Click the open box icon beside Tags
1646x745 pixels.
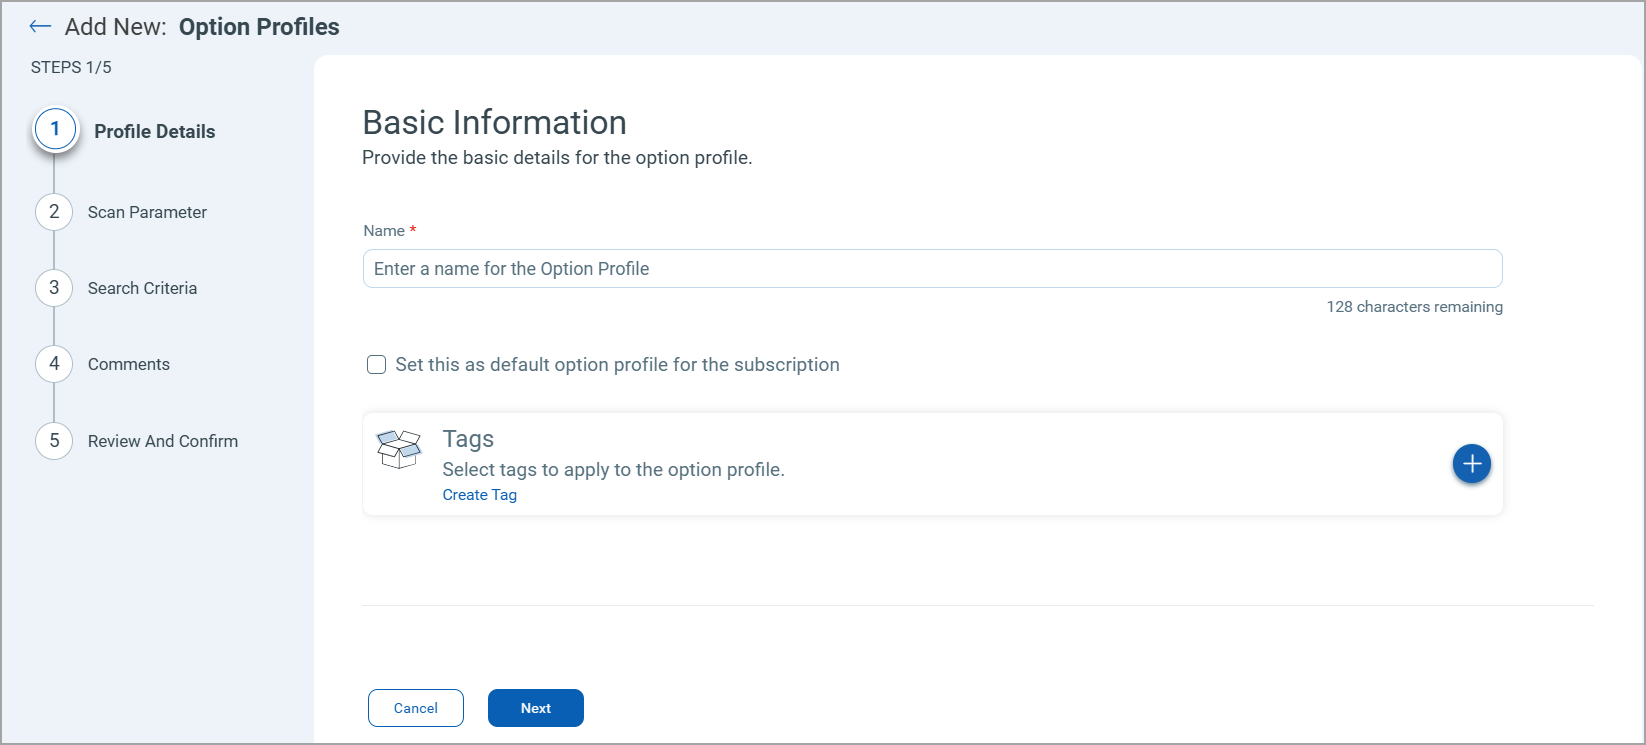pyautogui.click(x=399, y=449)
